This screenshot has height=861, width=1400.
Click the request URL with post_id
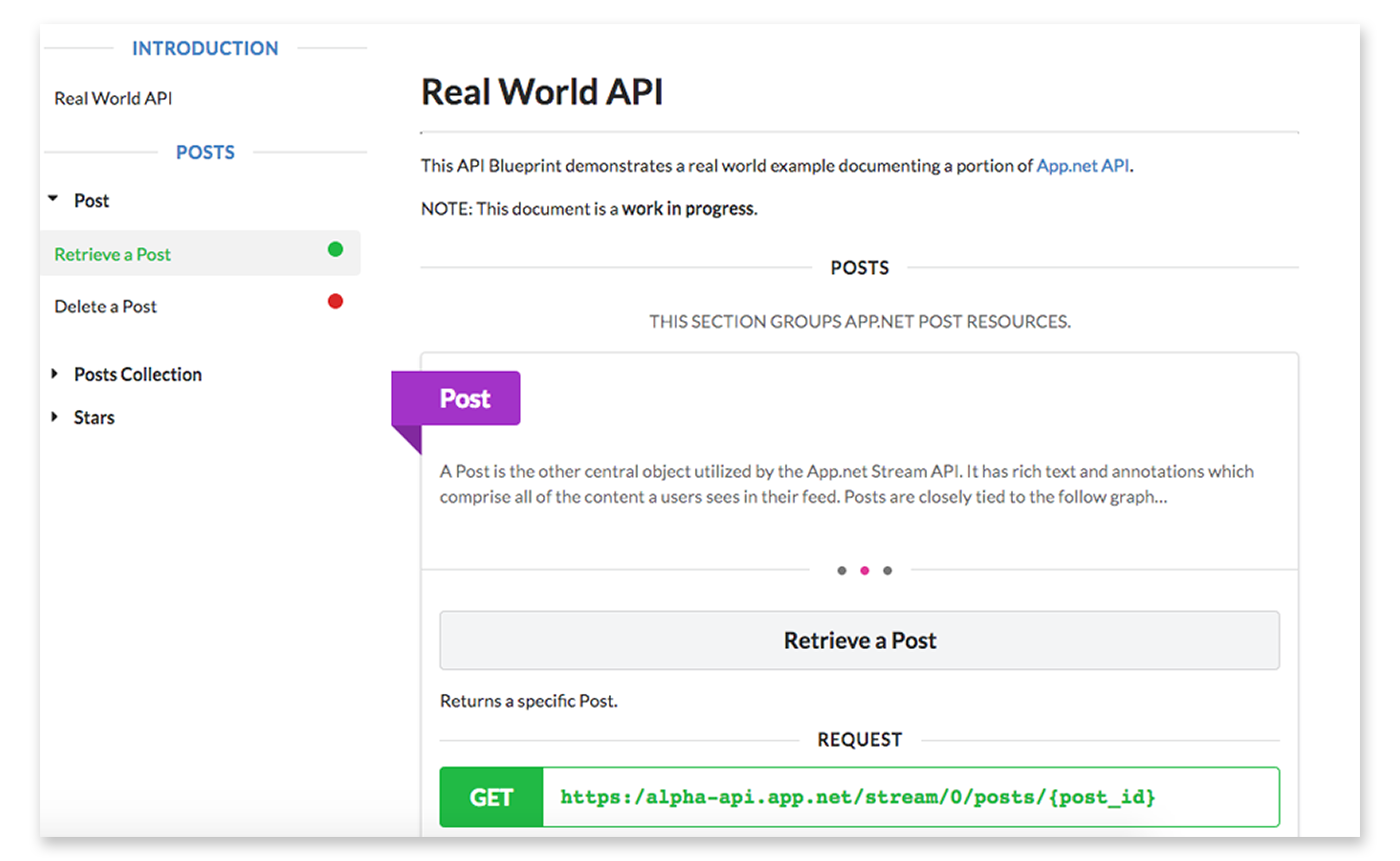(858, 797)
